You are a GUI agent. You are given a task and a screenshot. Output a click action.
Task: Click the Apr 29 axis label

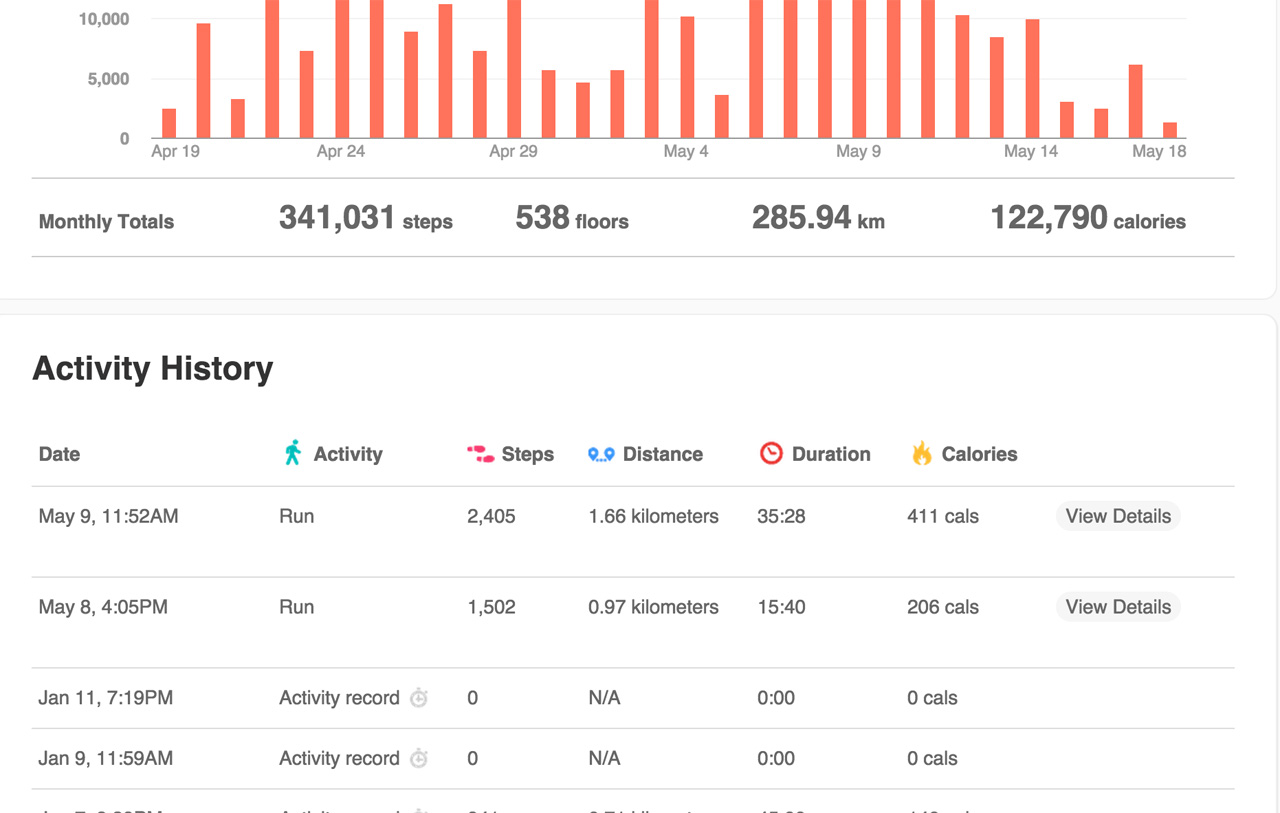click(x=513, y=152)
